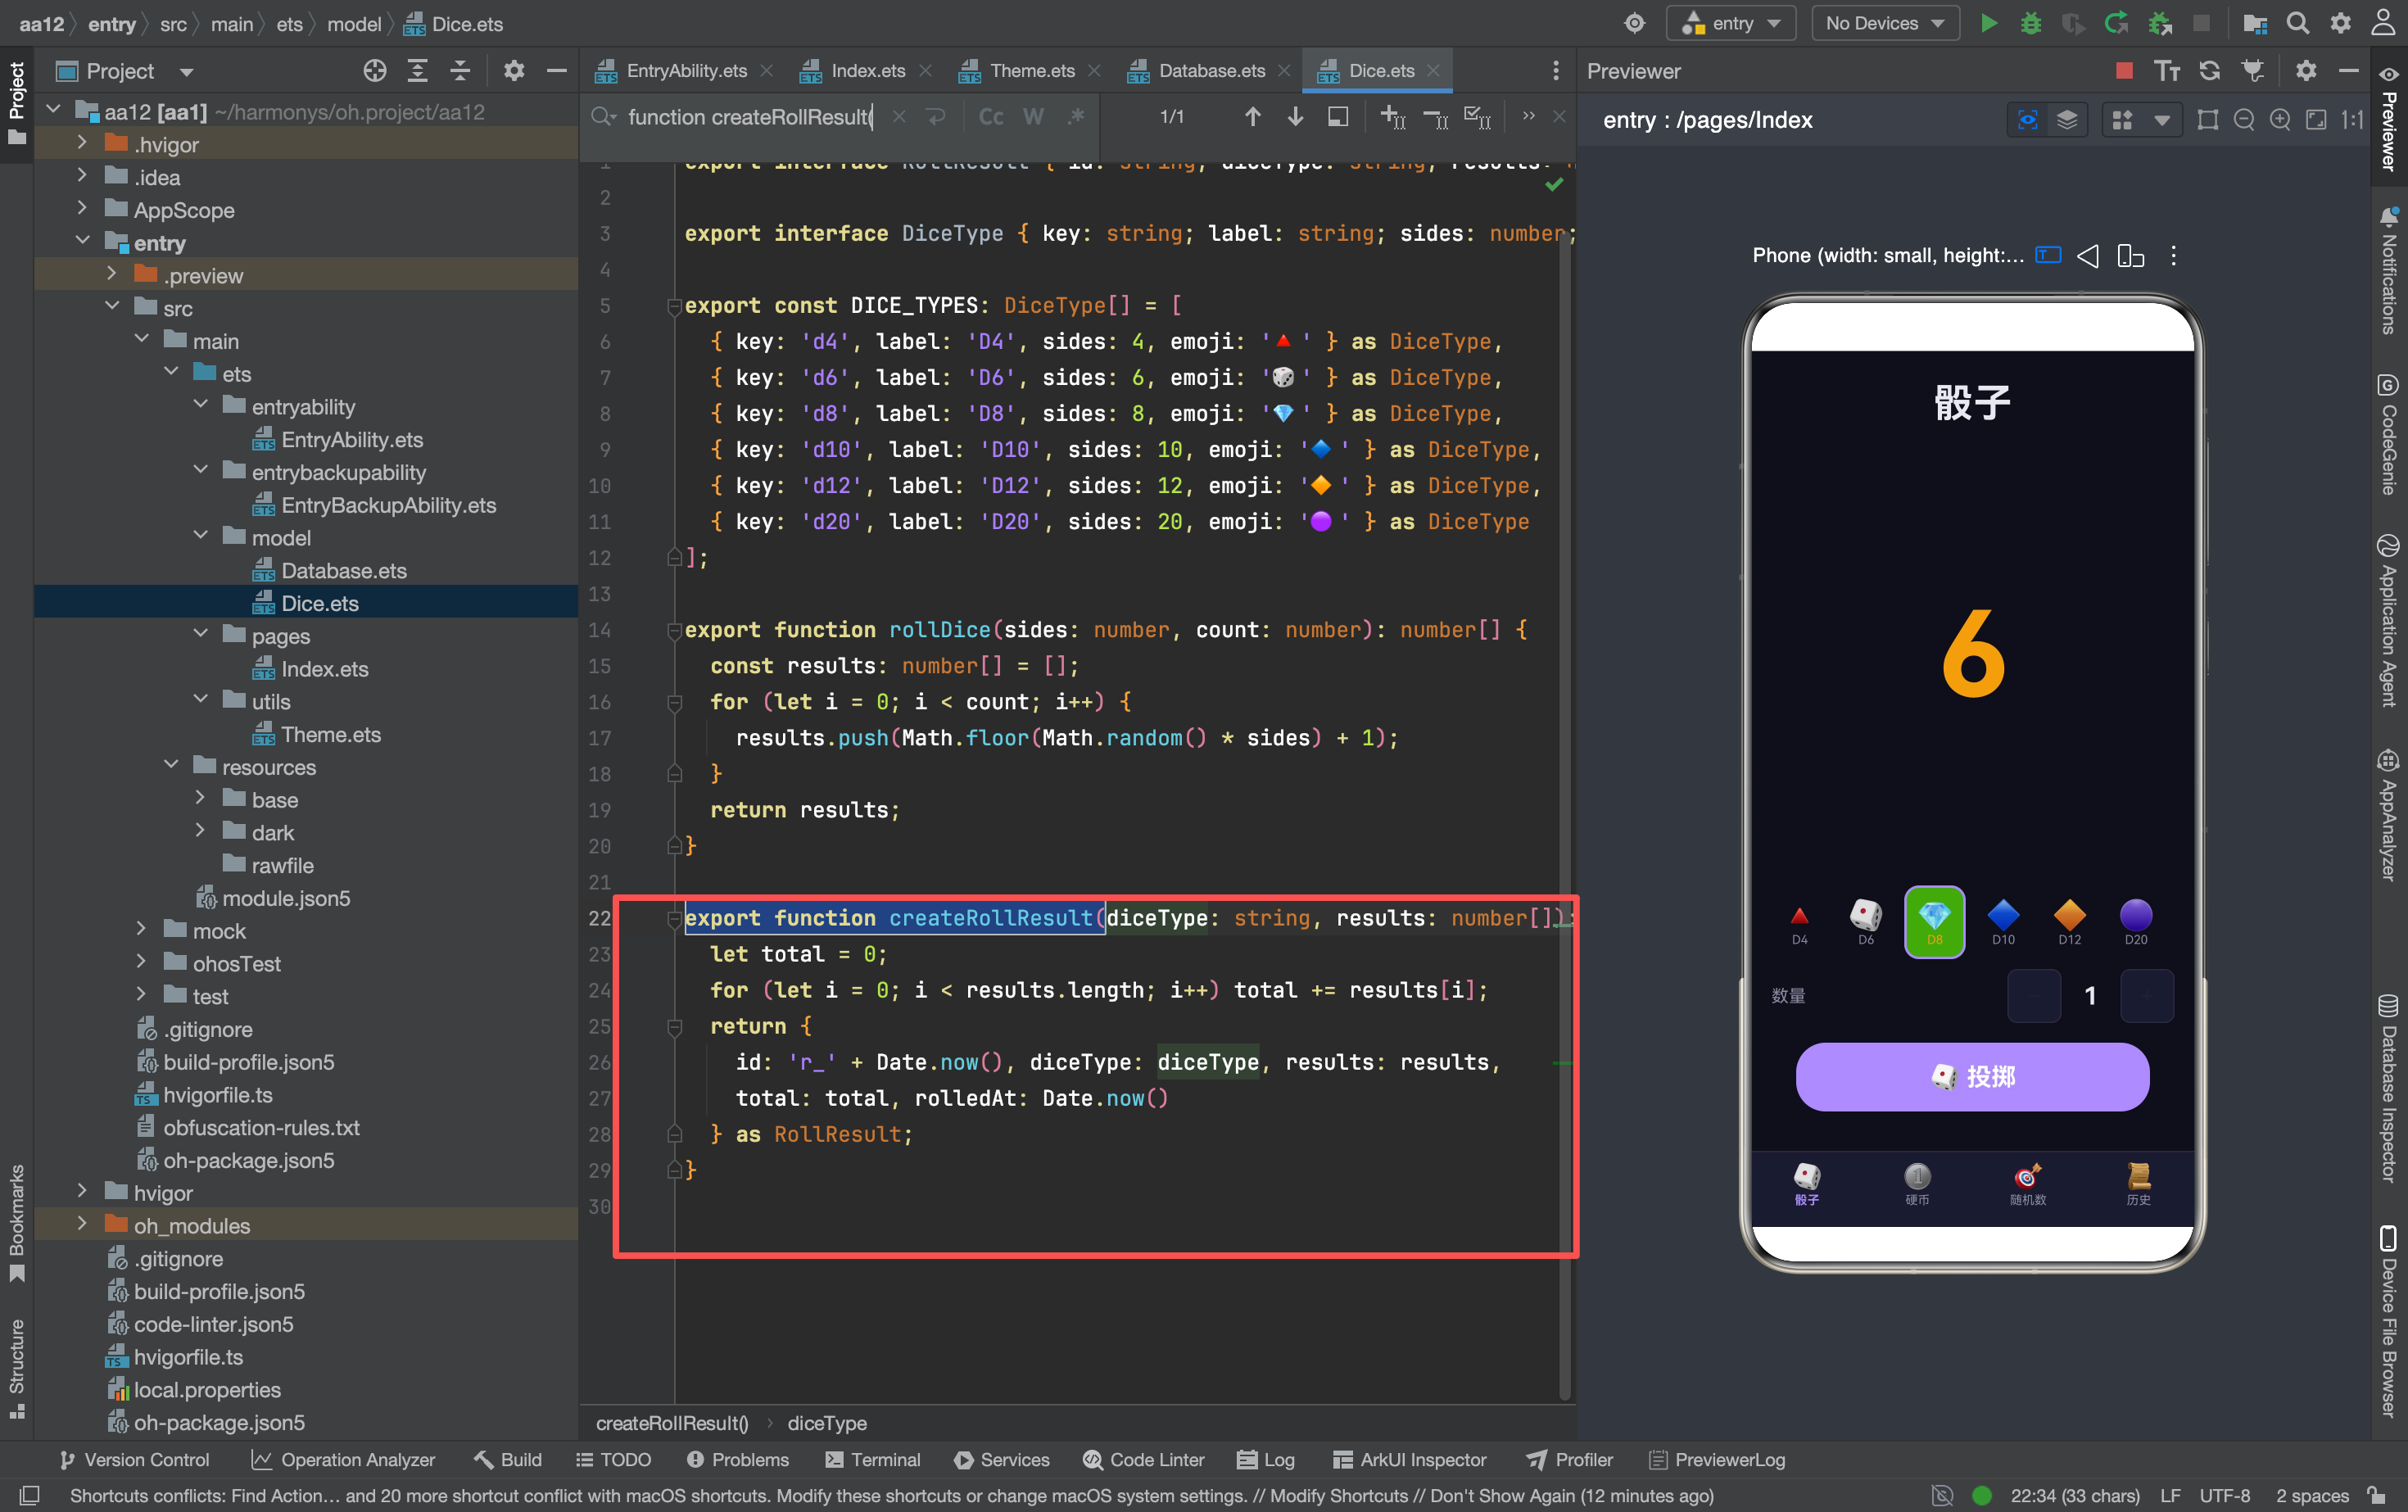Toggle Match Case option in search bar
Viewport: 2408px width, 1512px height.
(991, 117)
